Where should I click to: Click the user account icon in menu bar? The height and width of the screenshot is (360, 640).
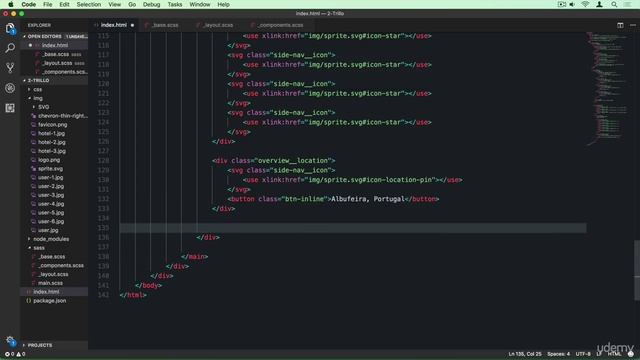599,4
